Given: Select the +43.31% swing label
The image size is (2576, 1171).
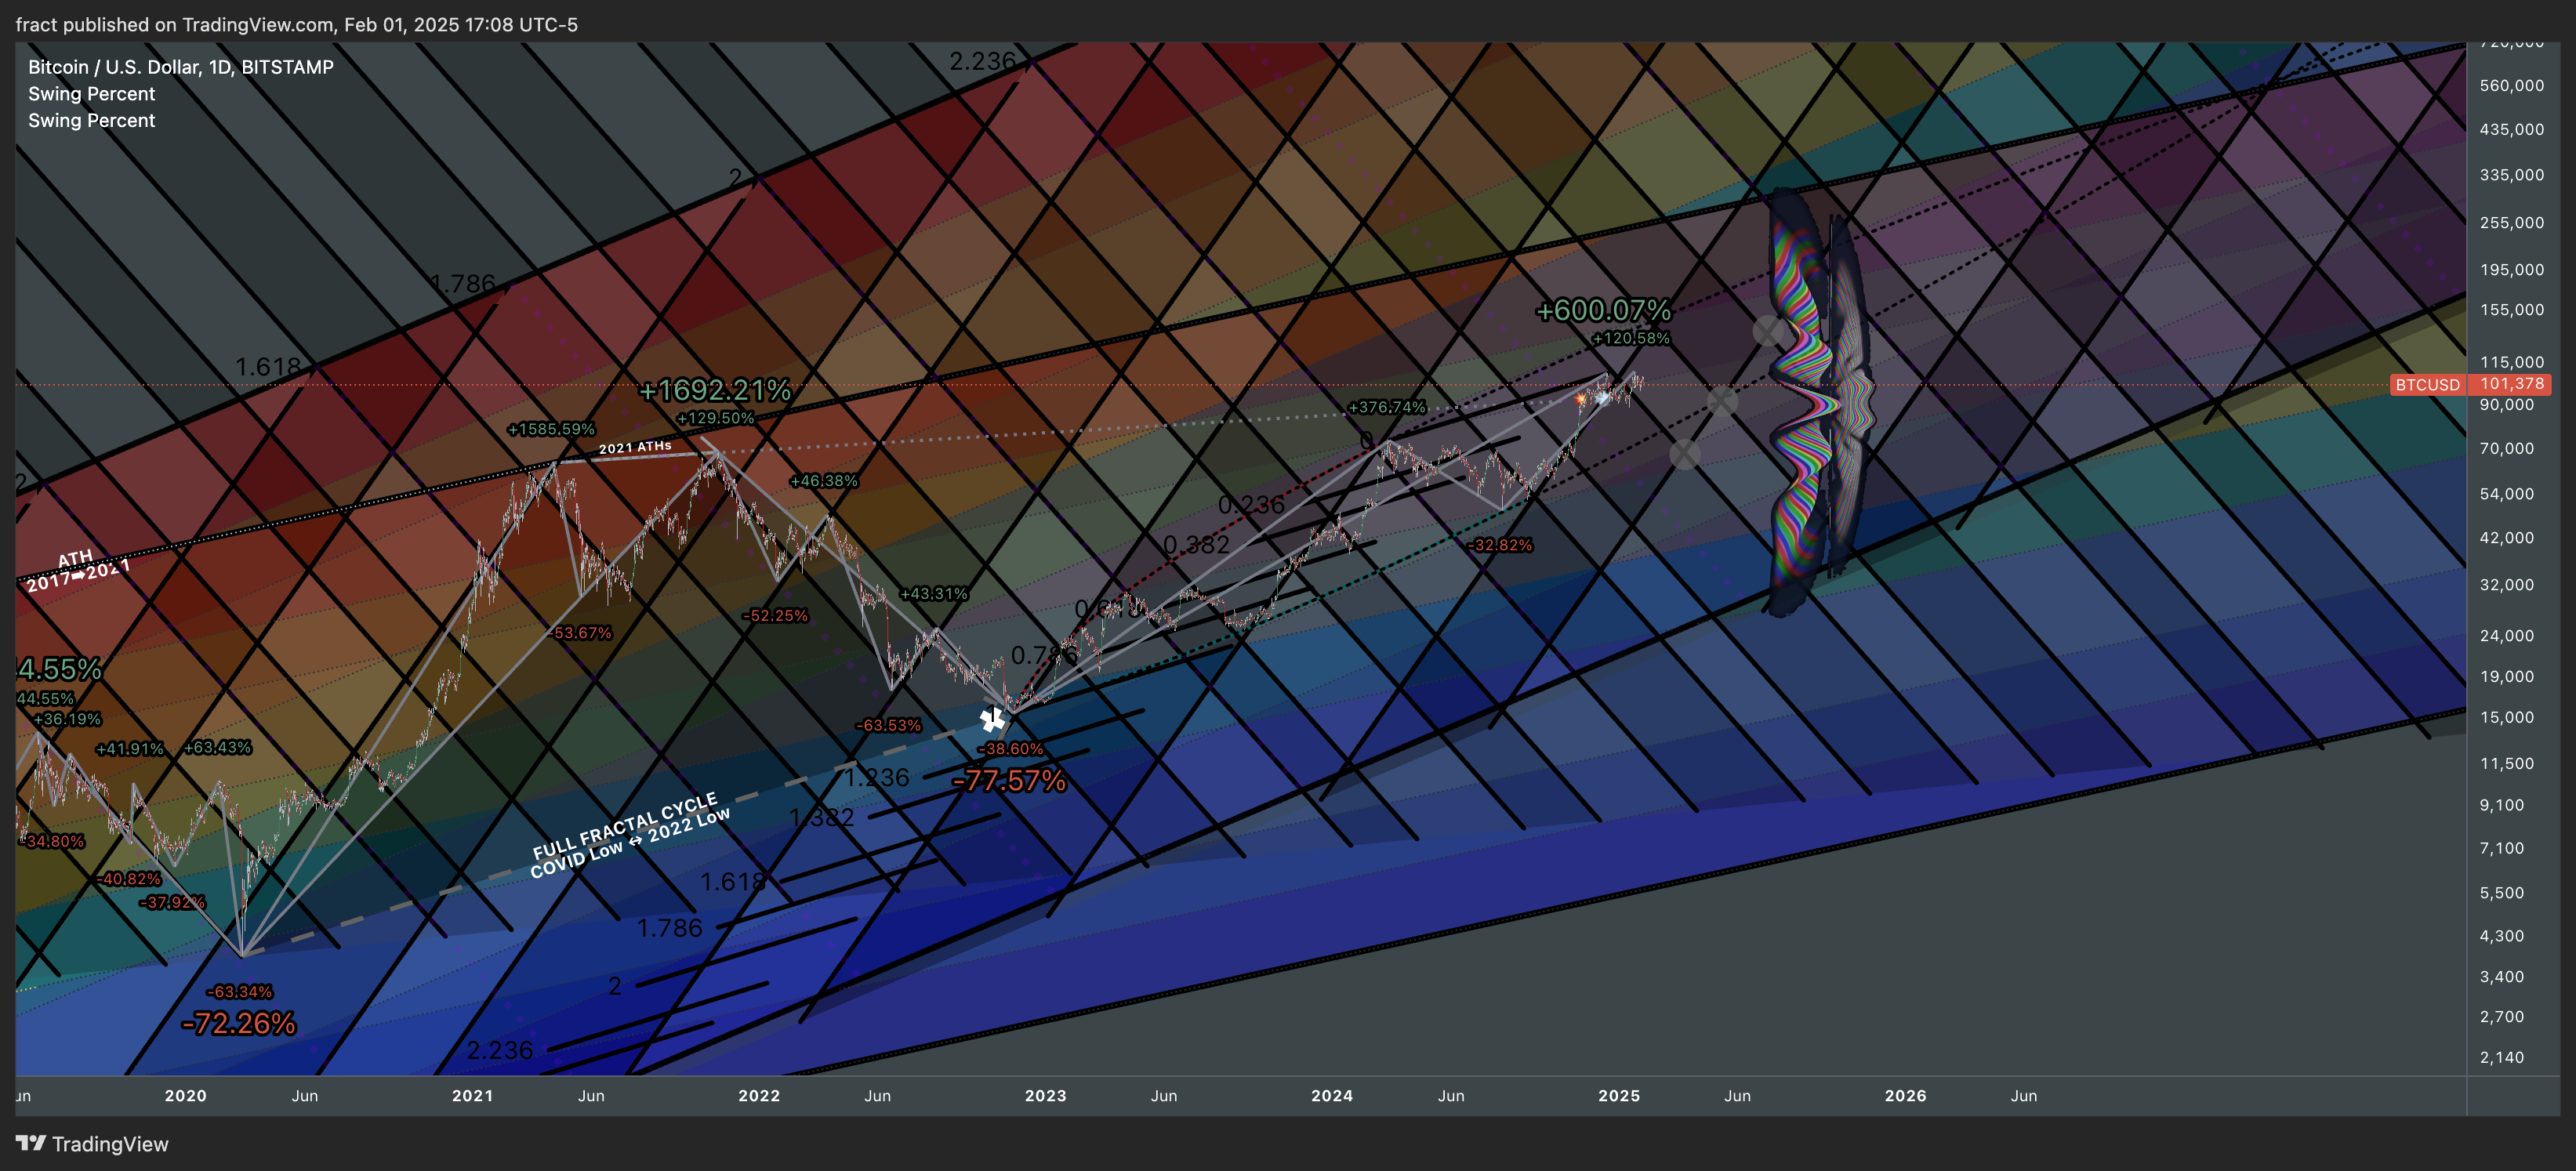Looking at the screenshot, I should [x=934, y=594].
